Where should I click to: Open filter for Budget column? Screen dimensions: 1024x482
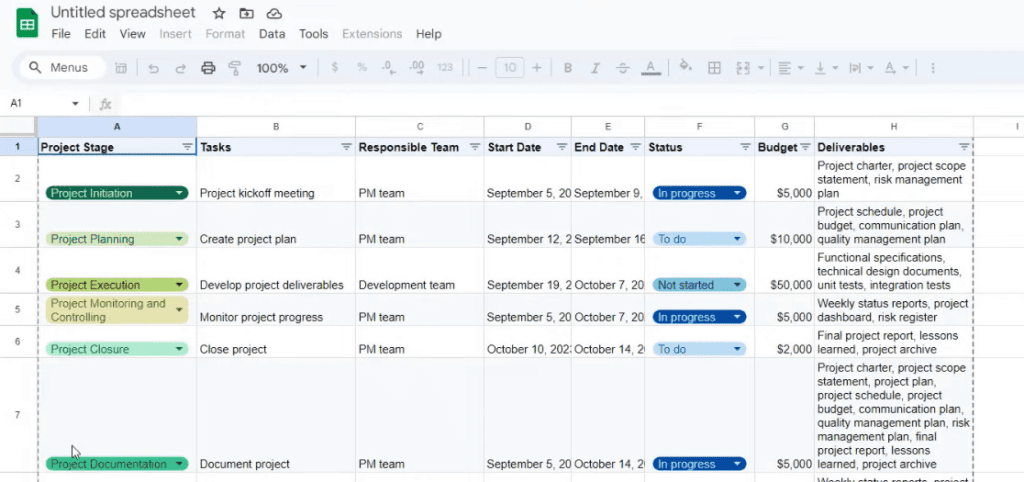click(x=805, y=147)
